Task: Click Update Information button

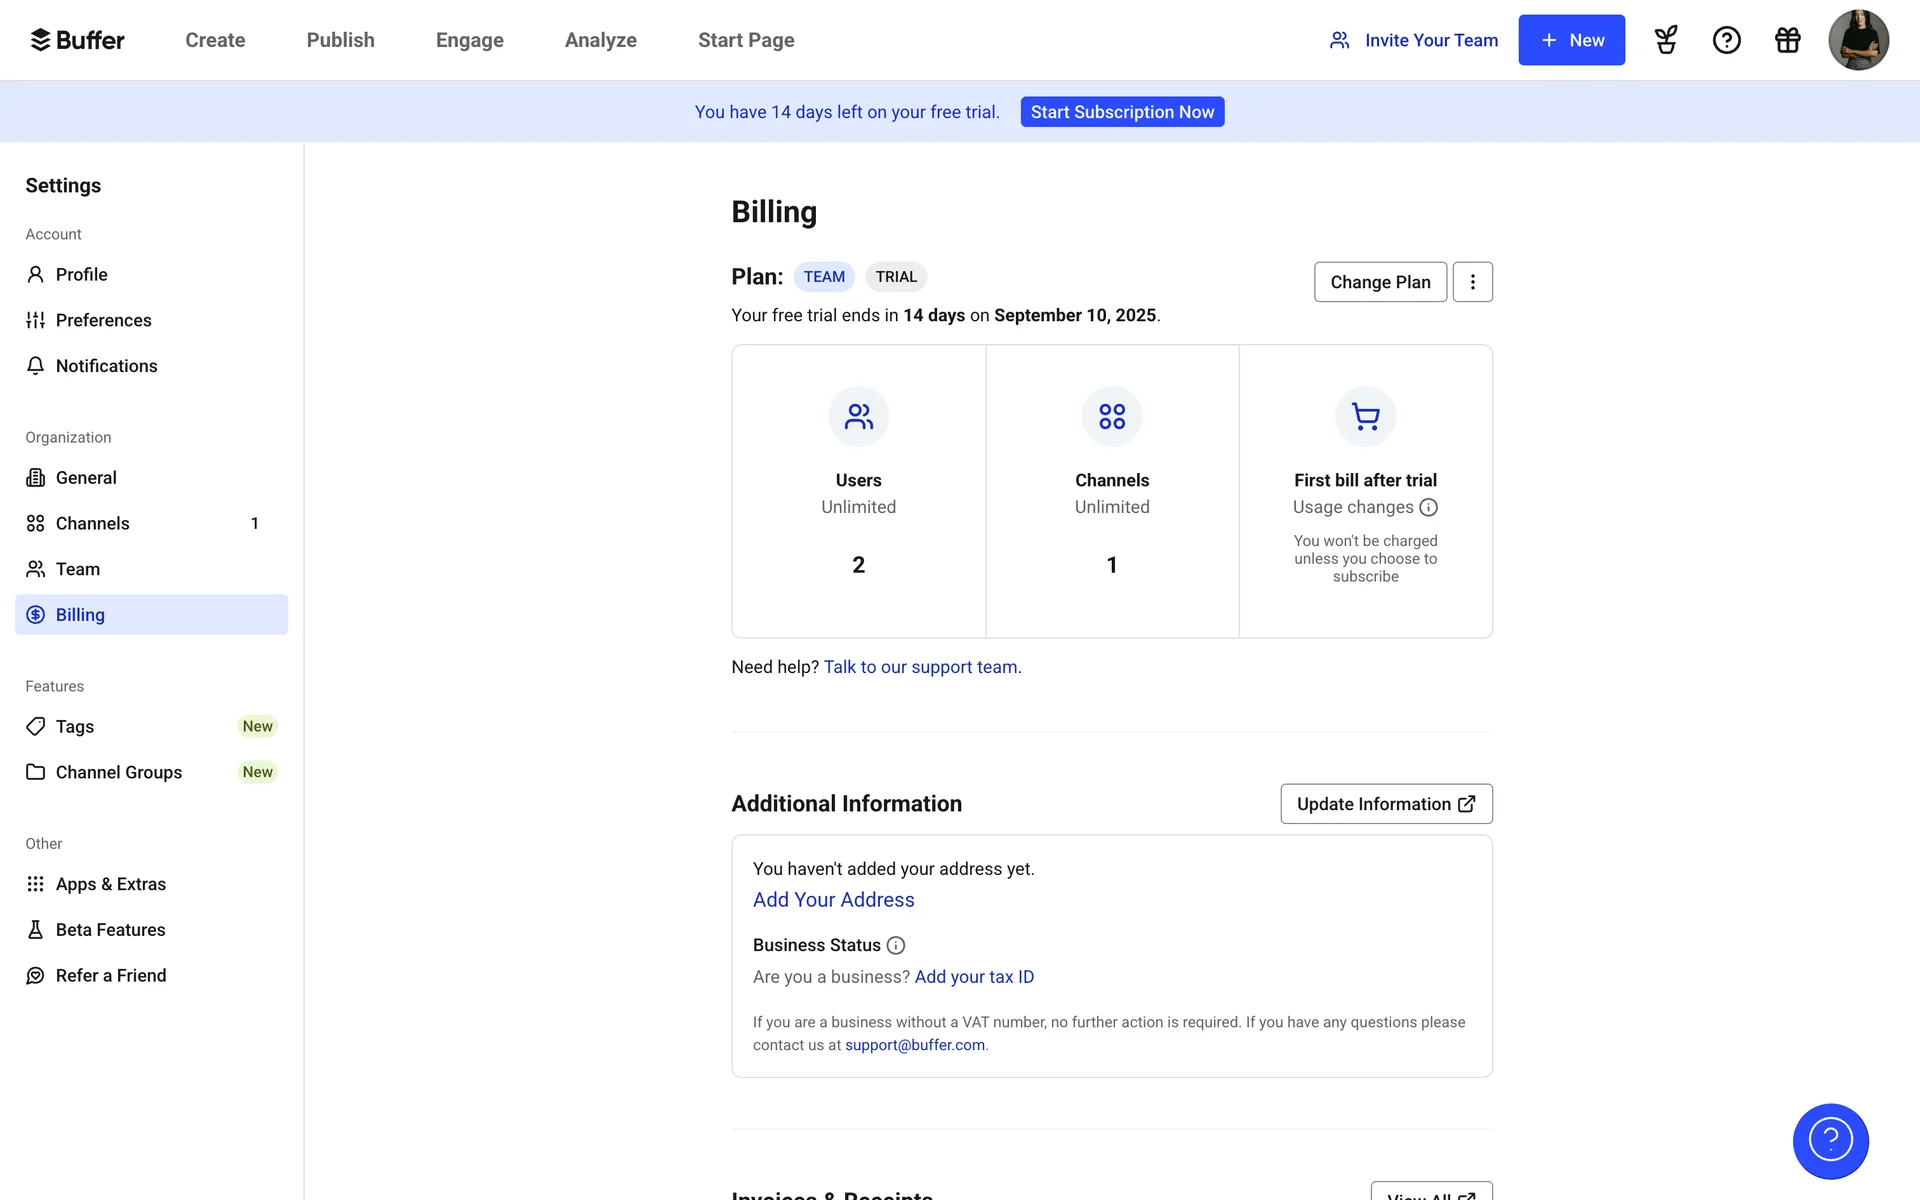Action: 1386,804
